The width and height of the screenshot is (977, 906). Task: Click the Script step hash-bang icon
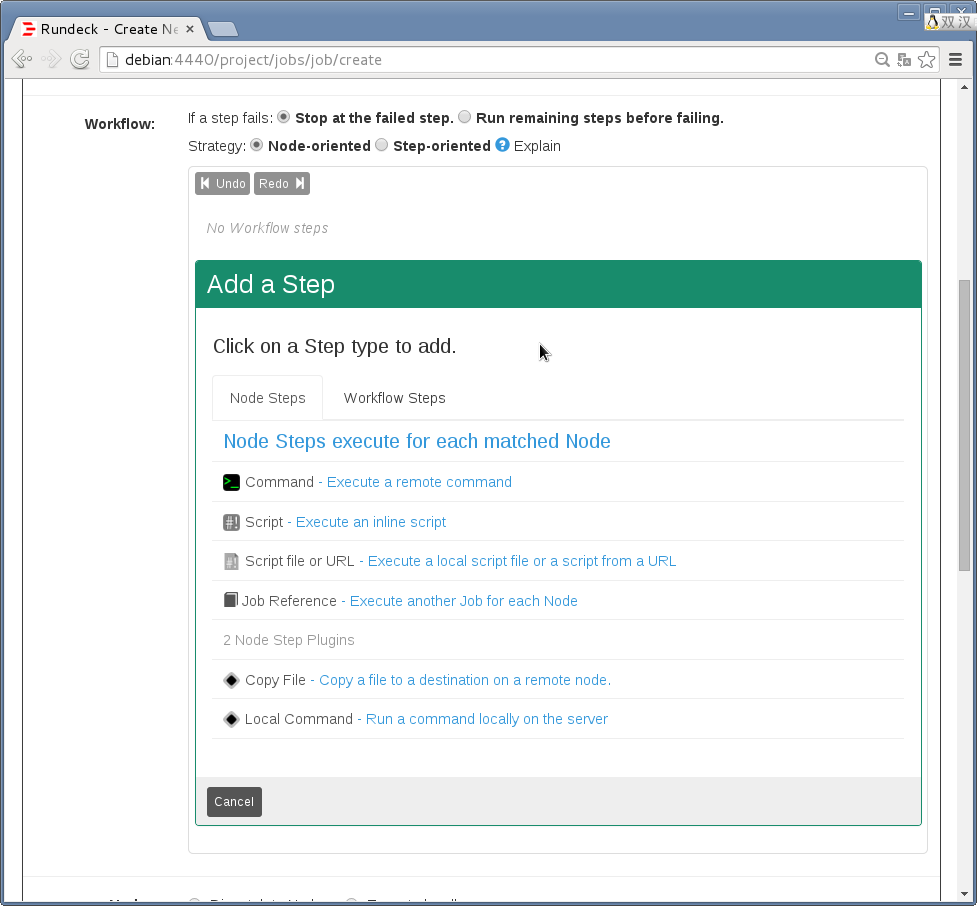click(231, 522)
